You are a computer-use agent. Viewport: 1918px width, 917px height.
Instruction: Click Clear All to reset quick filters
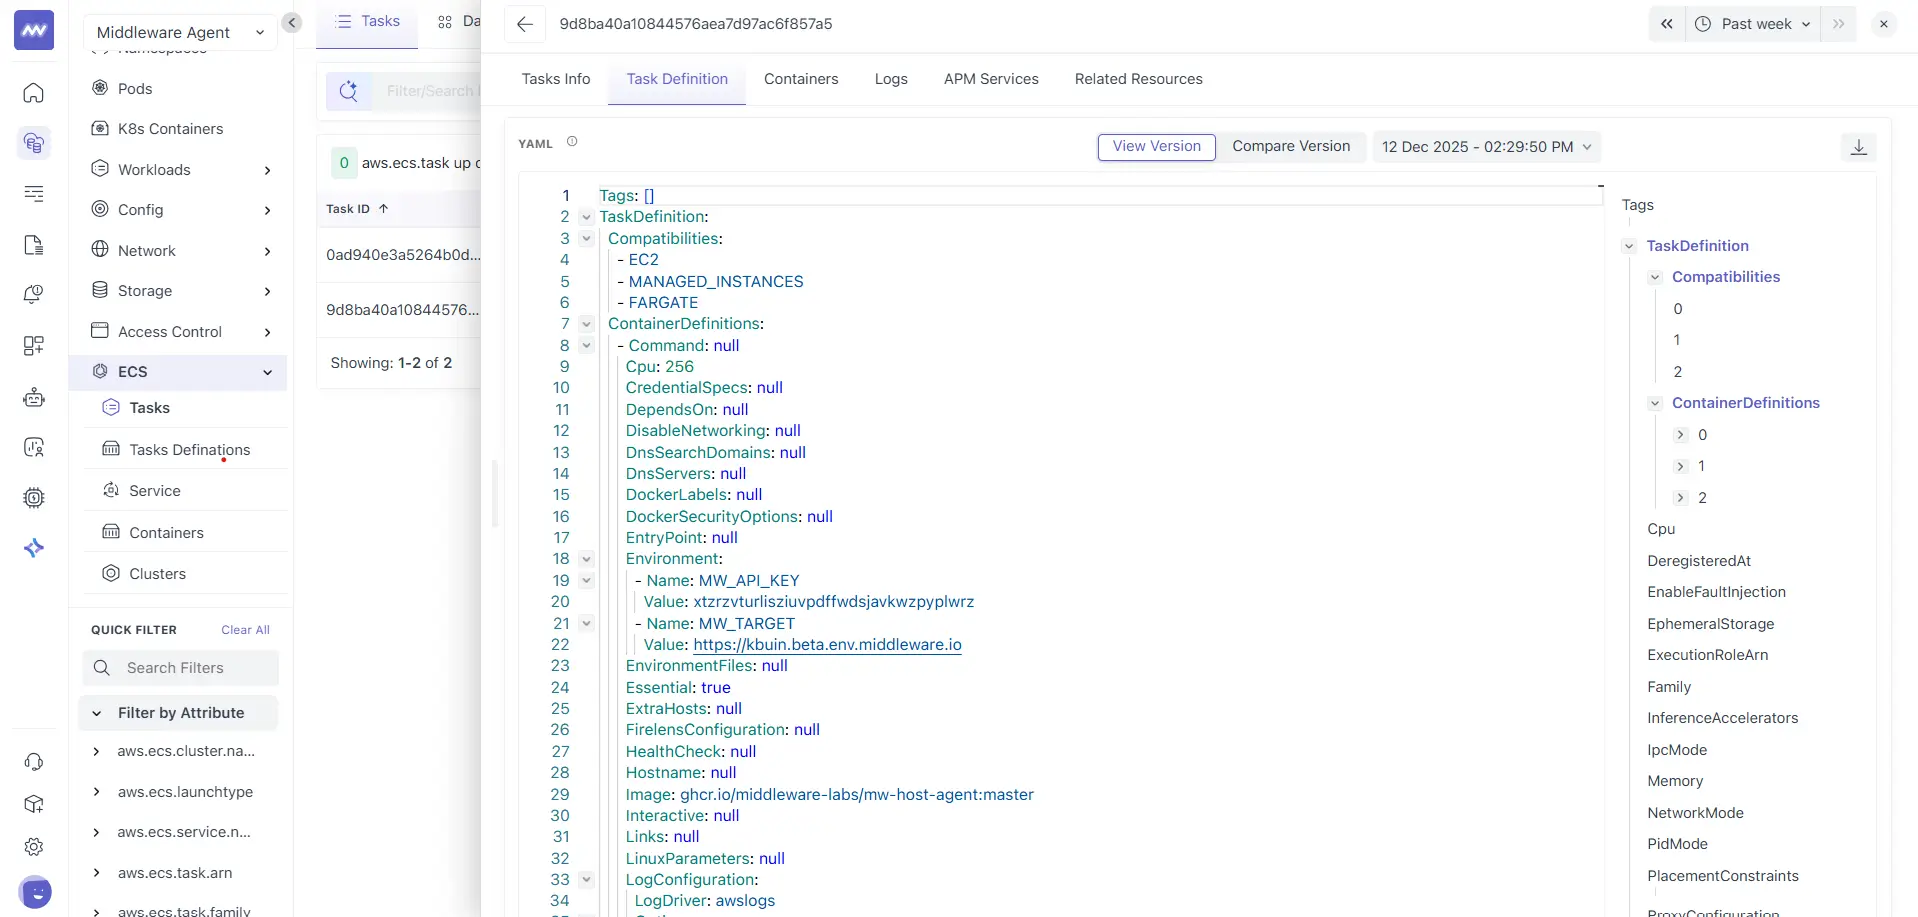tap(245, 630)
